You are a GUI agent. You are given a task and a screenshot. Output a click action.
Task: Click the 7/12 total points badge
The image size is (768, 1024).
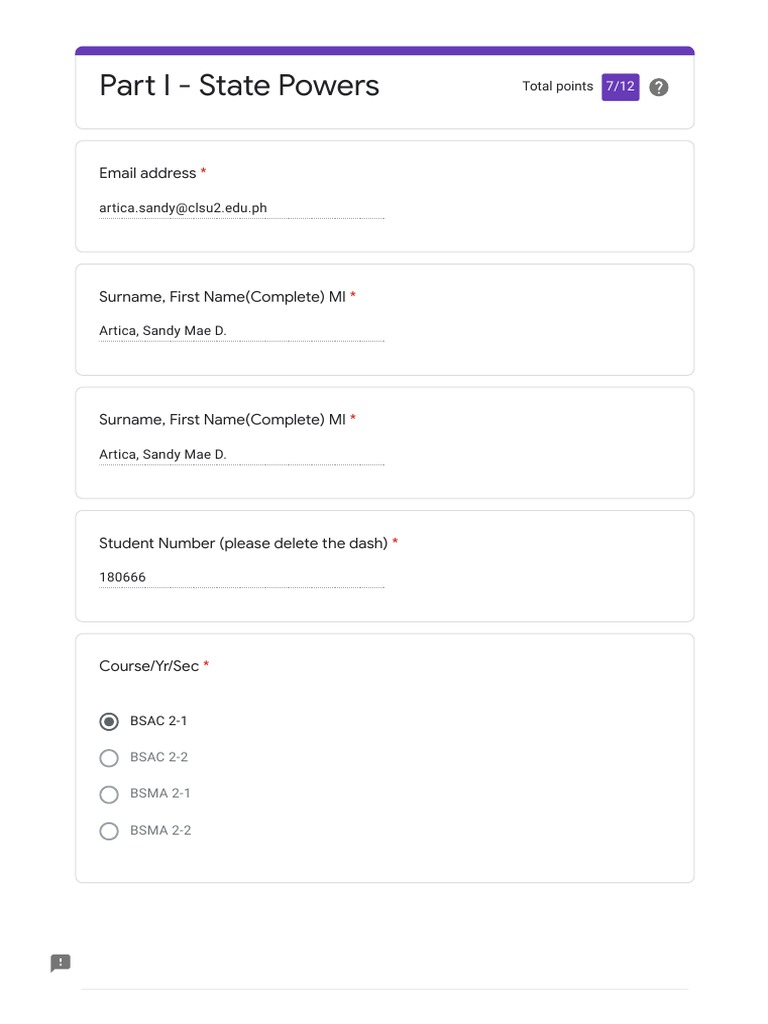620,86
